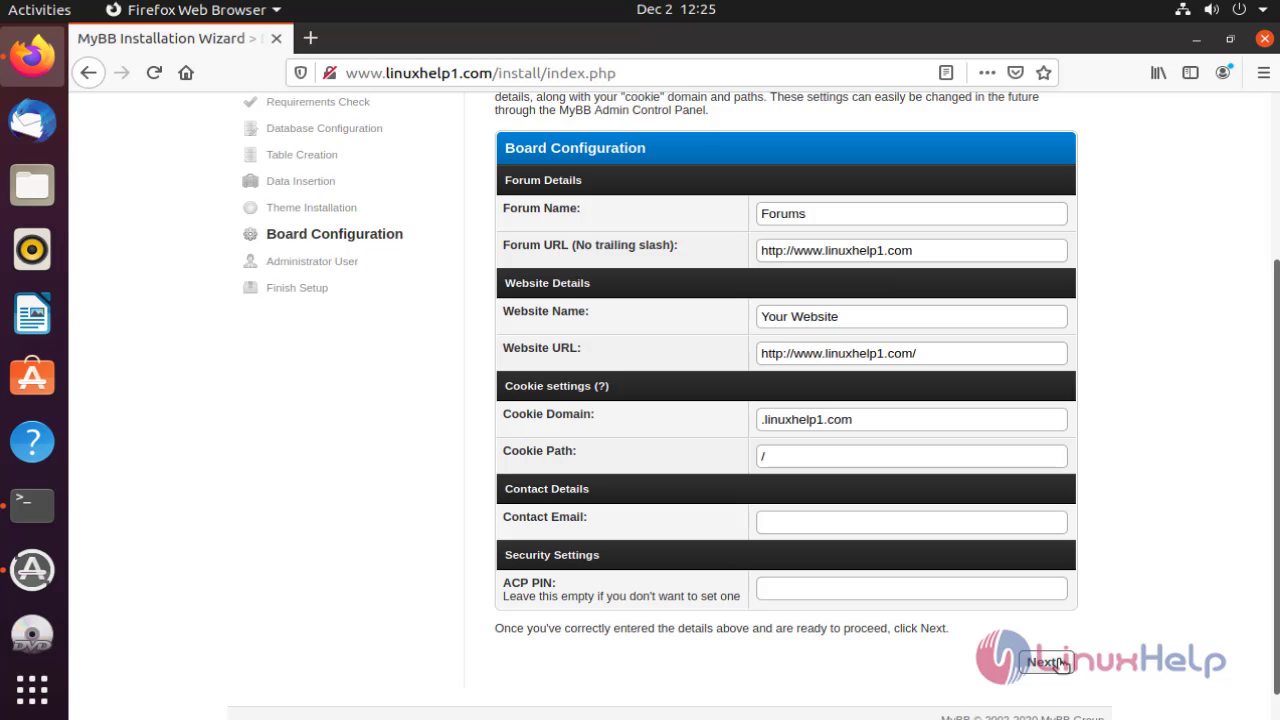This screenshot has height=720, width=1280.
Task: Edit the Website Name field
Action: 911,317
